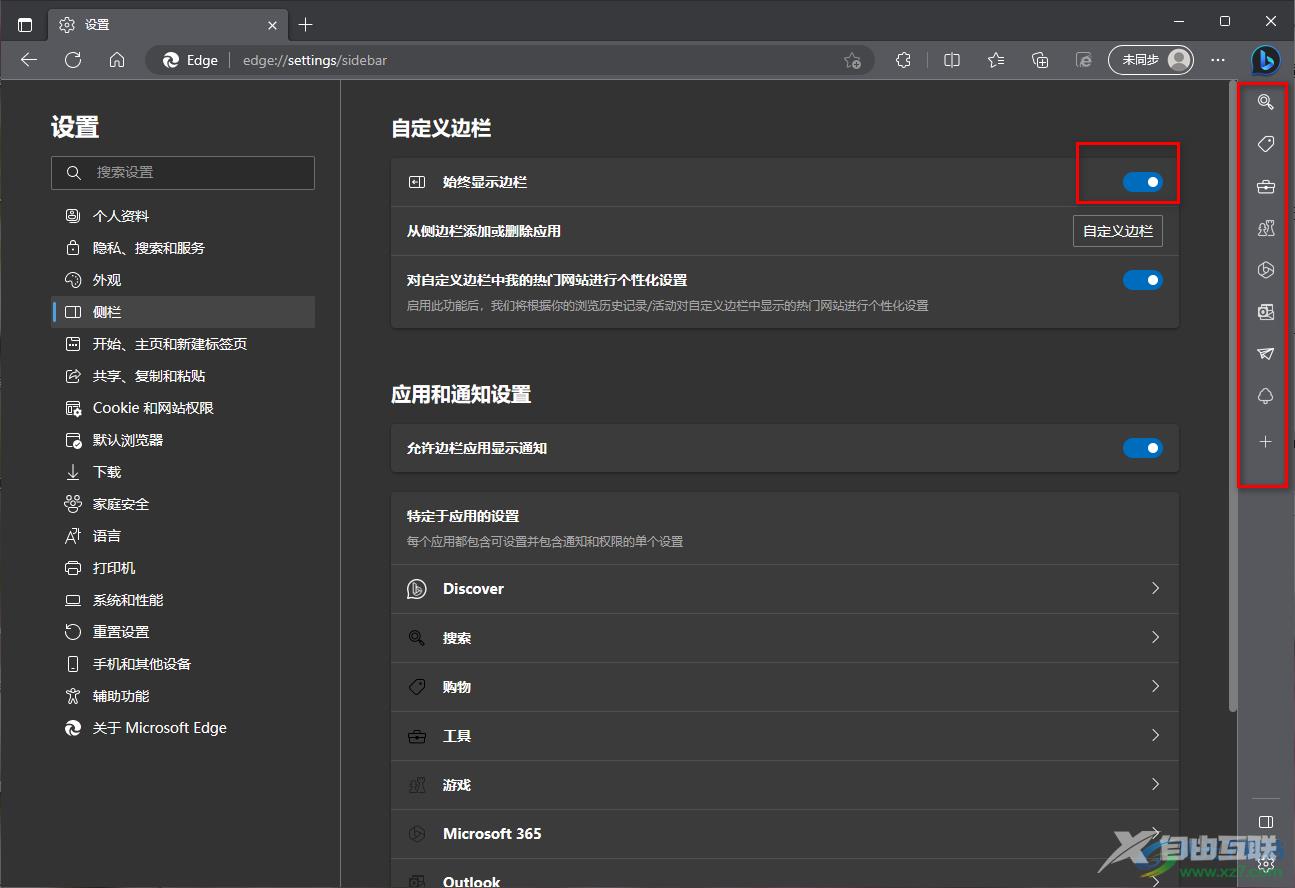The height and width of the screenshot is (888, 1295).
Task: Open the Search app in Edge sidebar
Action: [1265, 102]
